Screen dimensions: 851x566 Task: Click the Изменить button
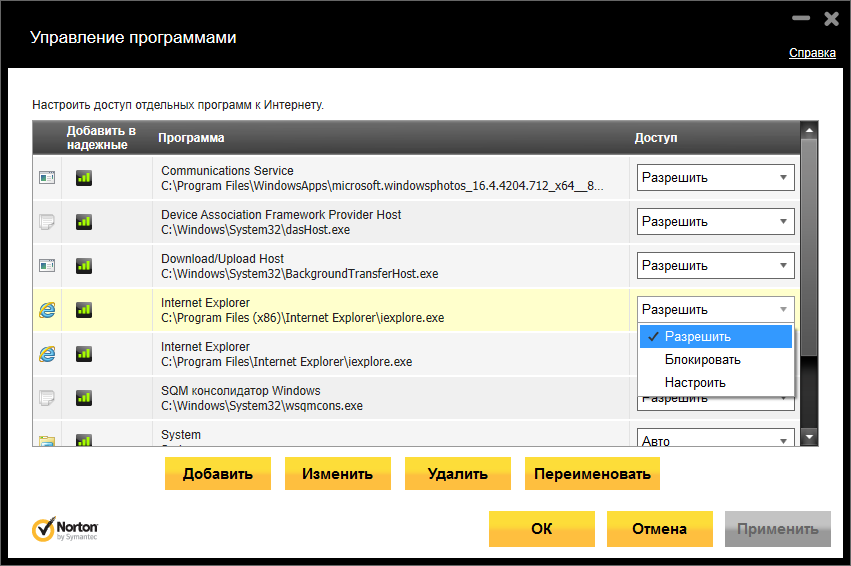point(338,474)
